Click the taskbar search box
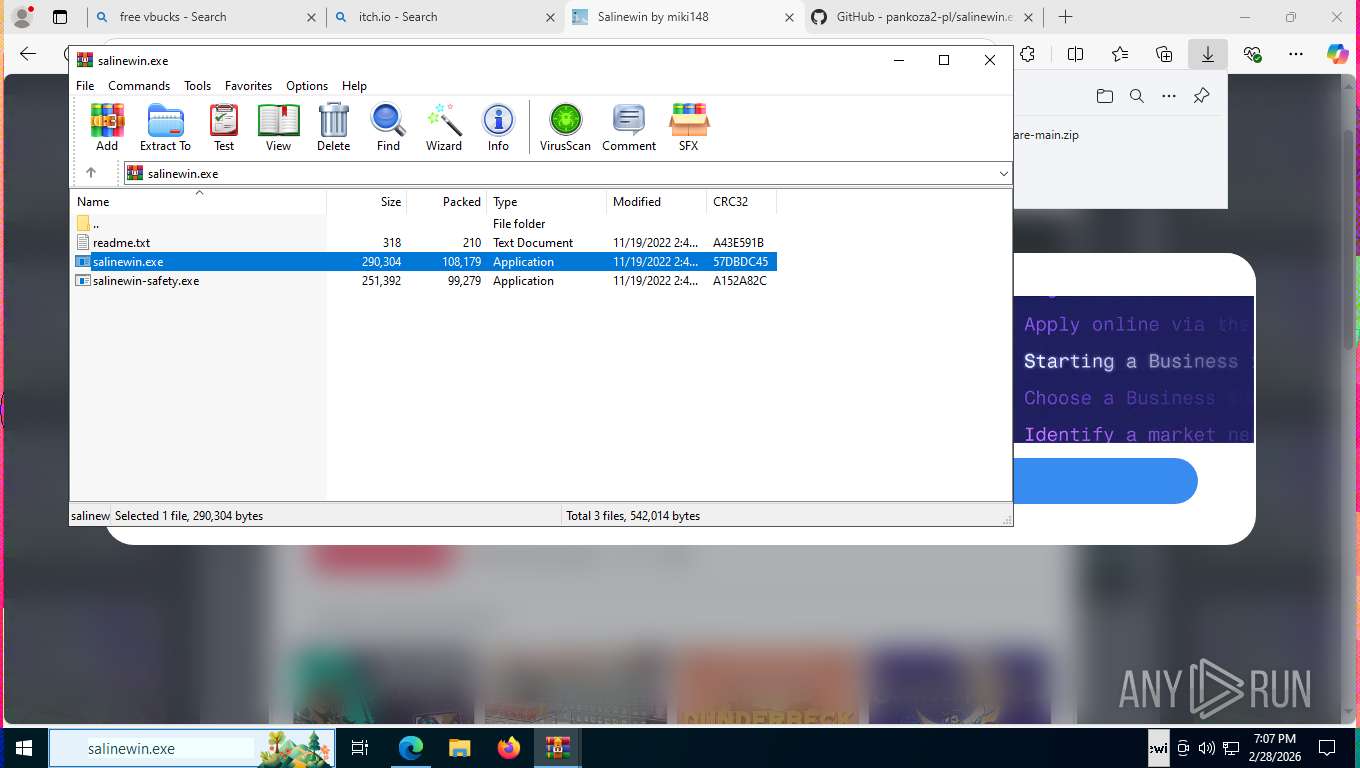 (x=193, y=748)
